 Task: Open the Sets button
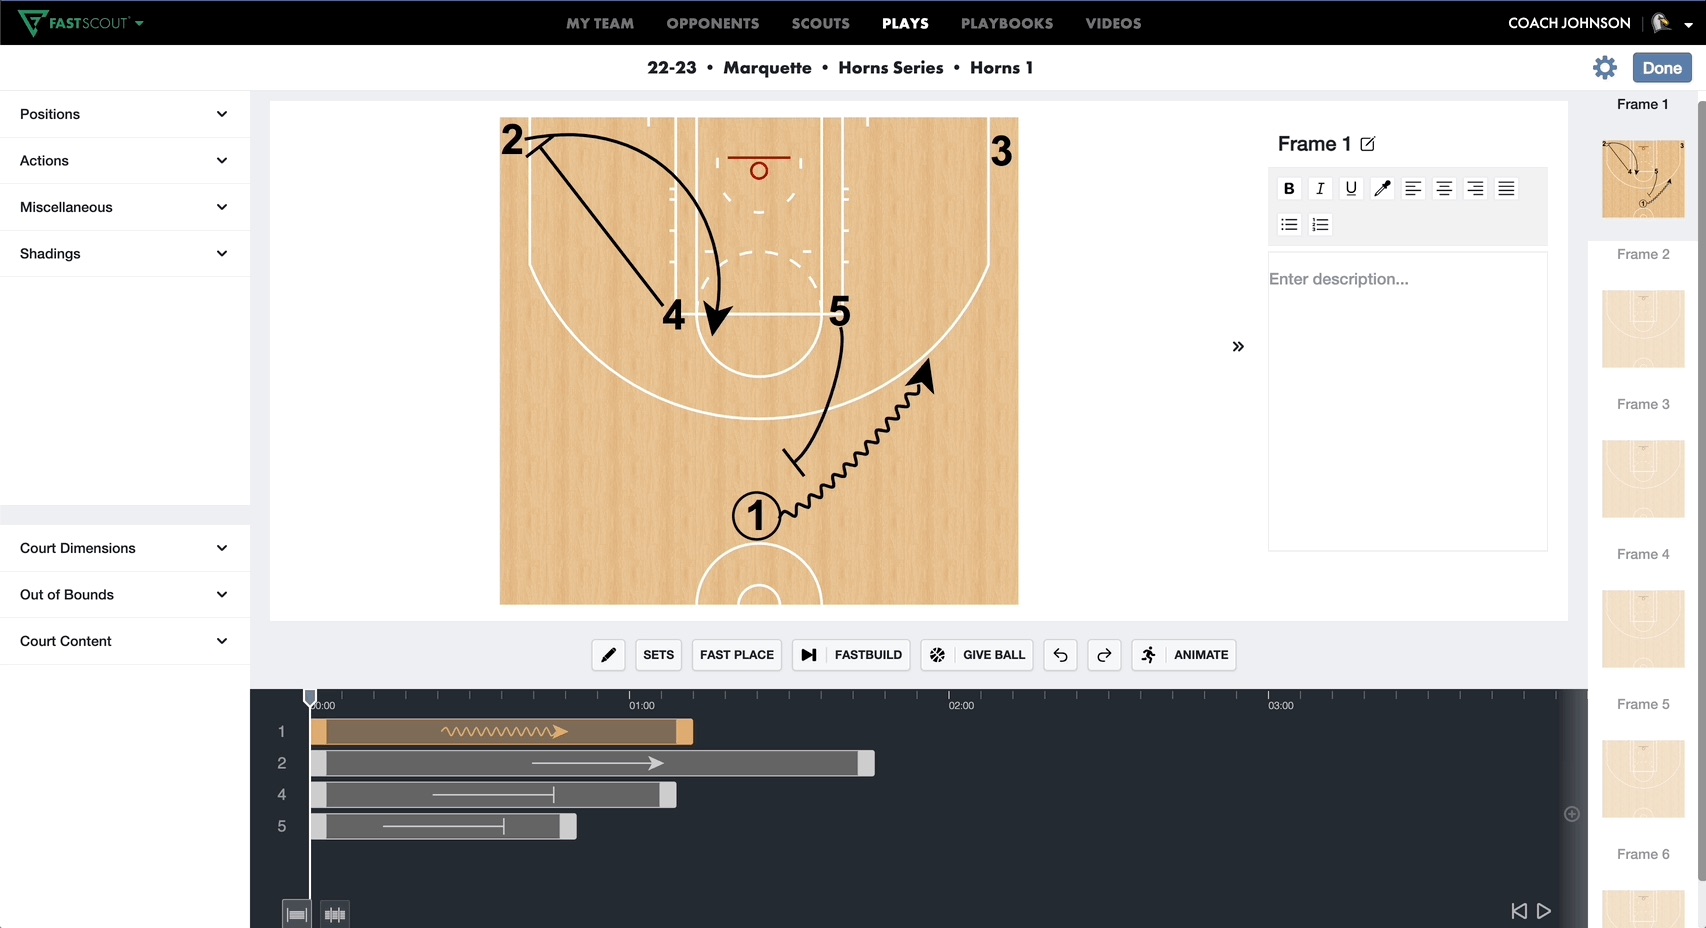pos(658,655)
